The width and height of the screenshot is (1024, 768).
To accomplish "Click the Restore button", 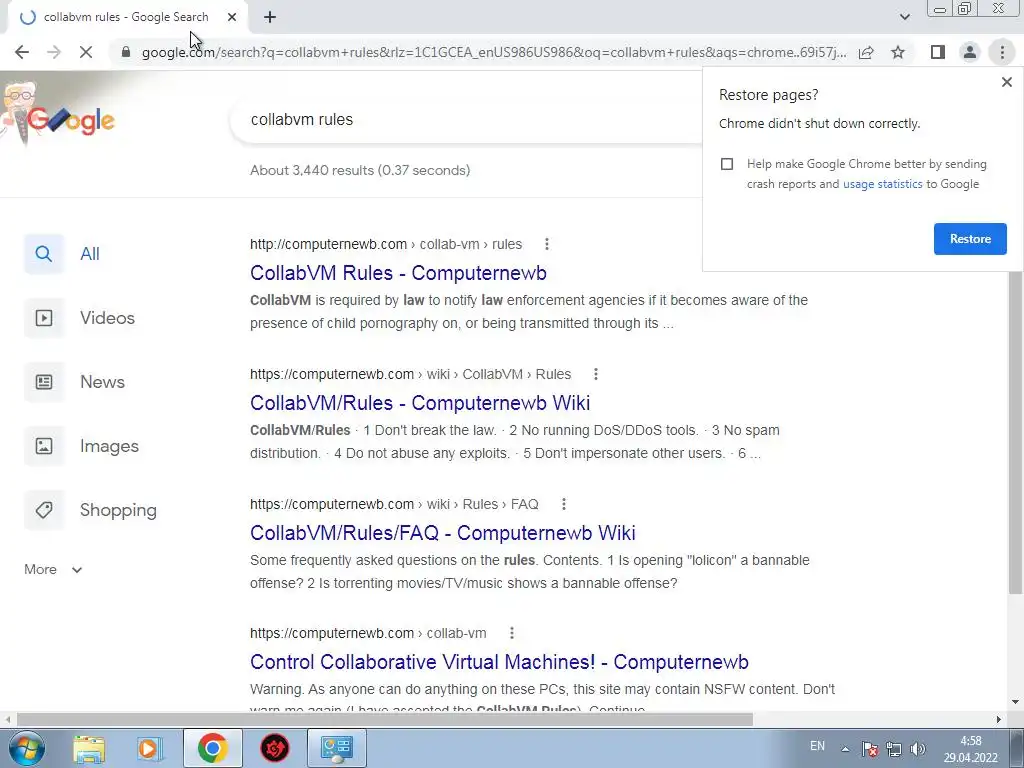I will pos(970,239).
